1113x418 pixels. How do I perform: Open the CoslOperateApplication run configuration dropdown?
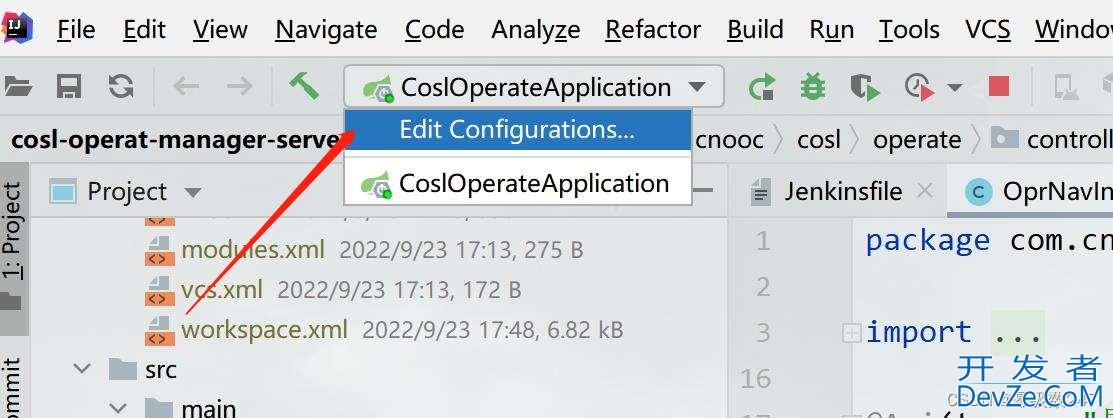click(534, 87)
